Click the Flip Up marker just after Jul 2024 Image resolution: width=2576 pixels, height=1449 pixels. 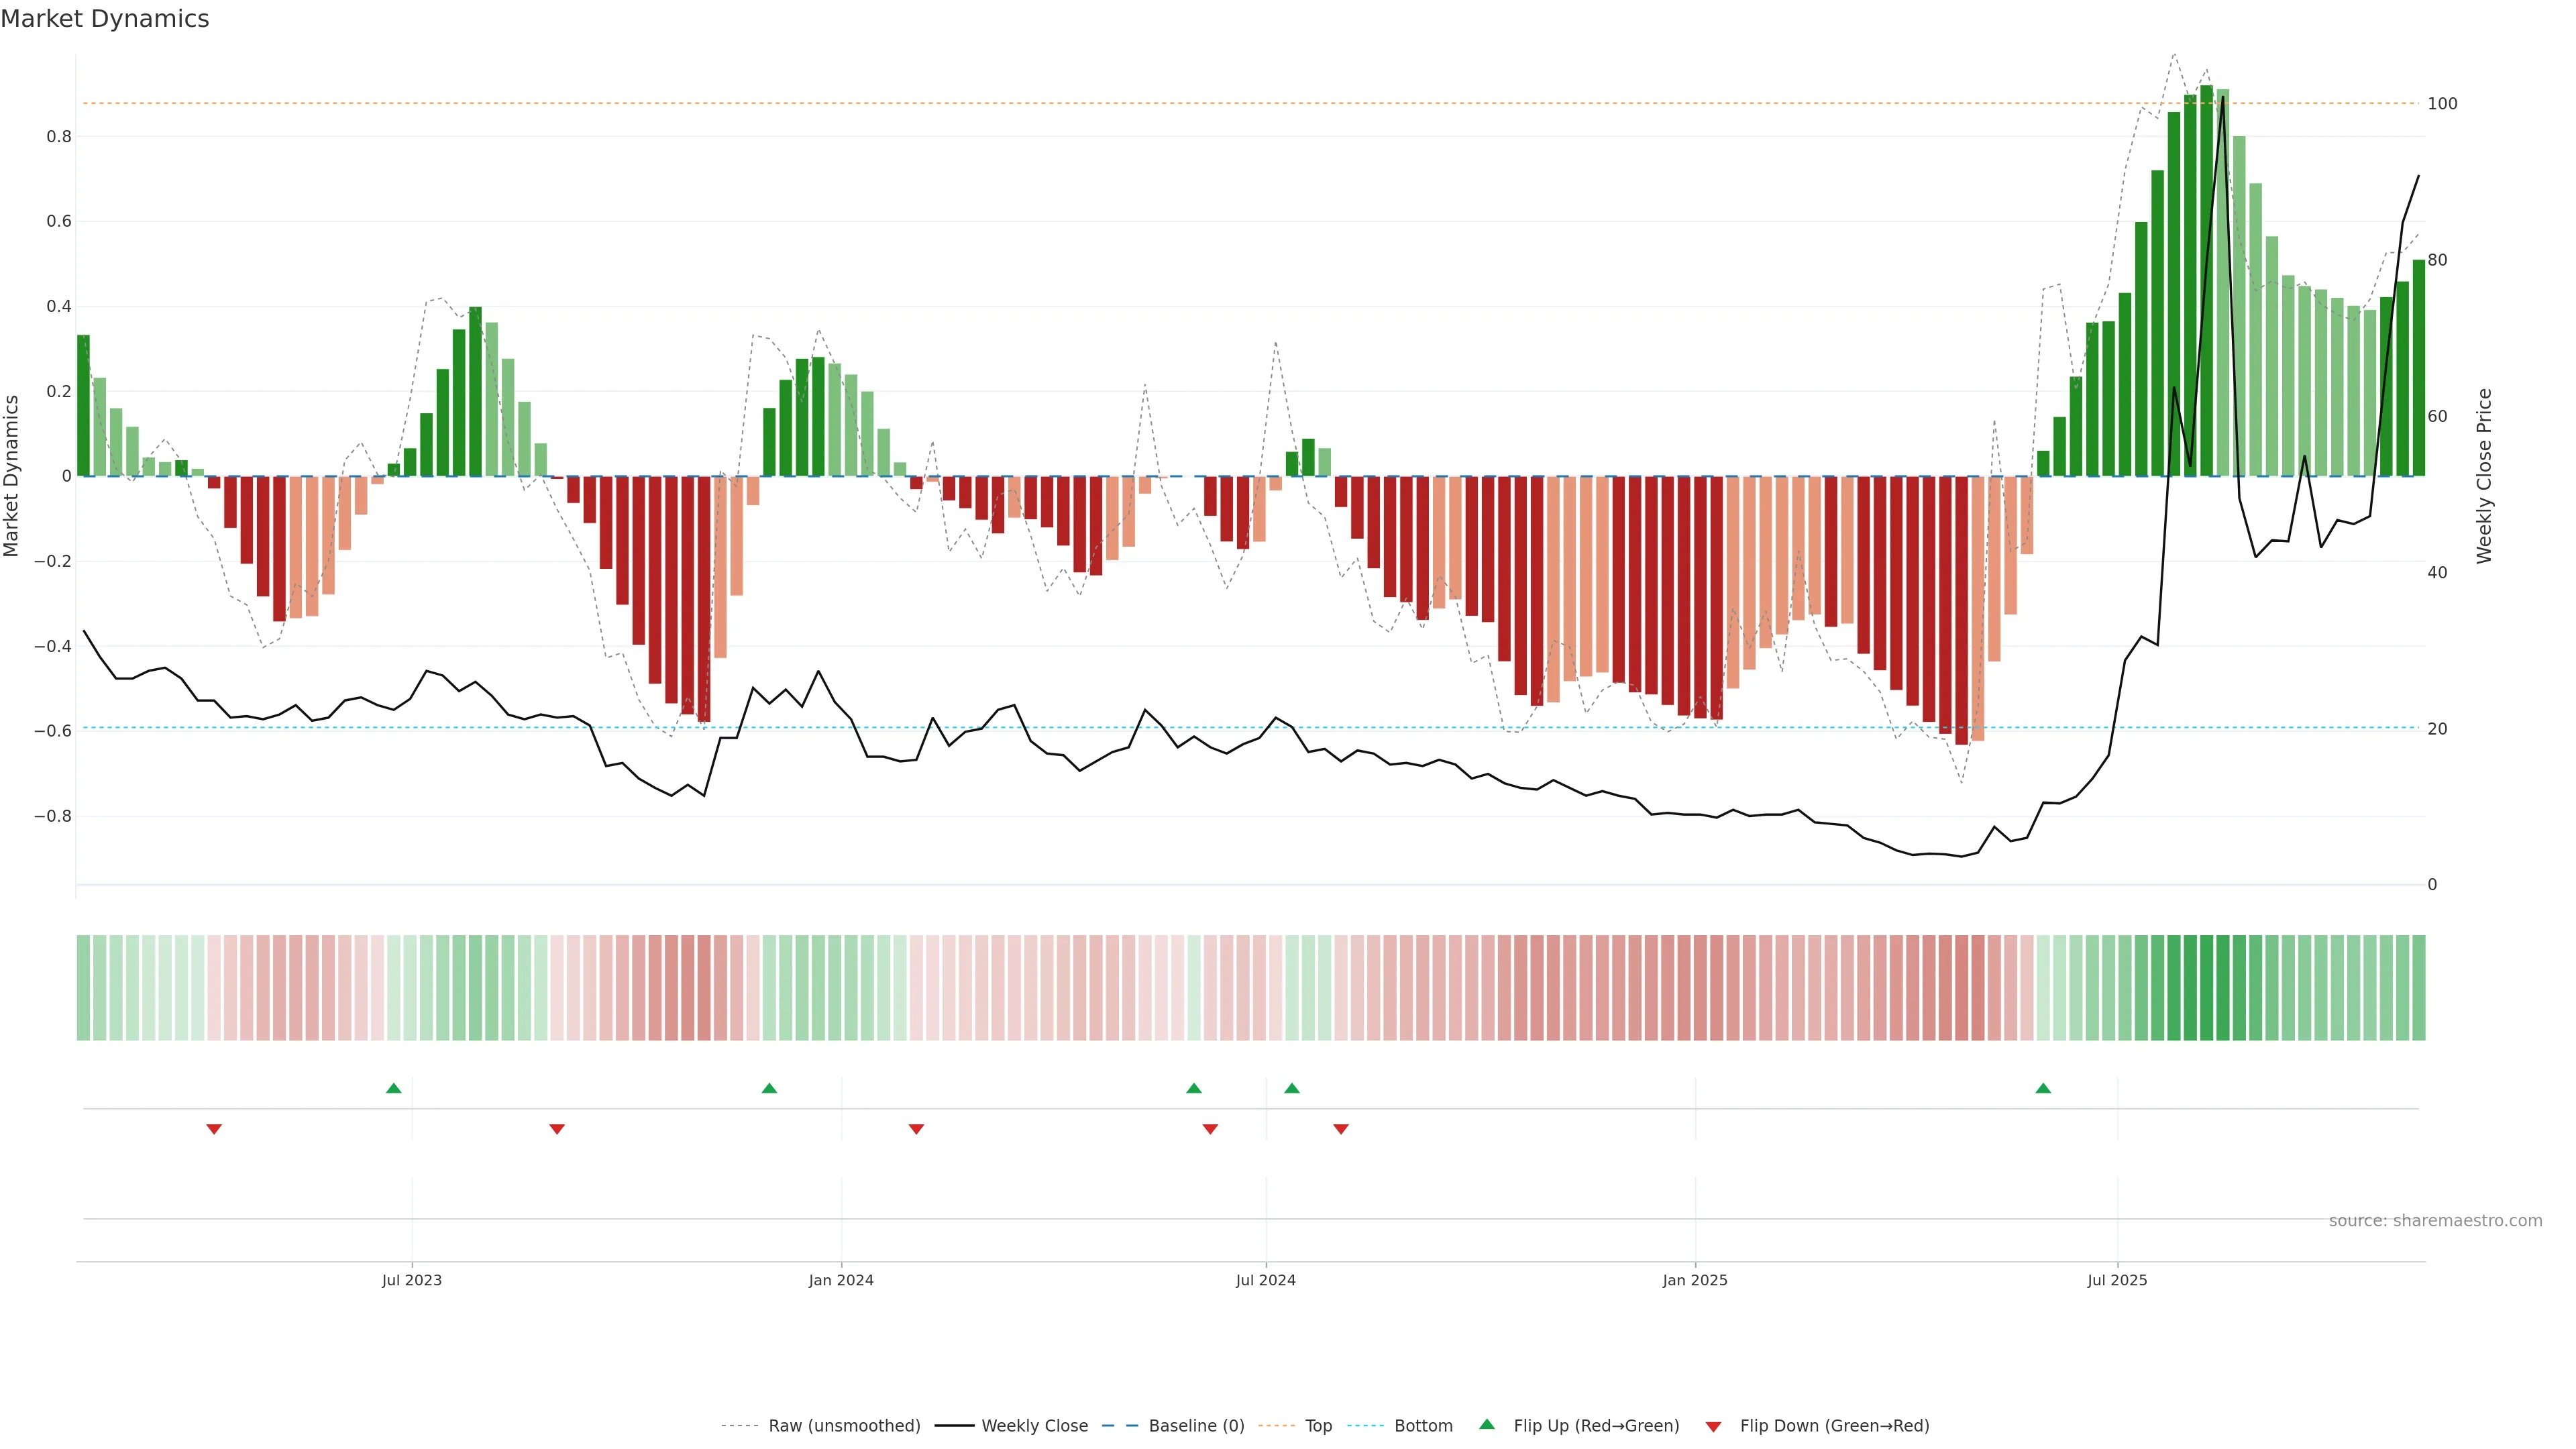[x=1292, y=1088]
